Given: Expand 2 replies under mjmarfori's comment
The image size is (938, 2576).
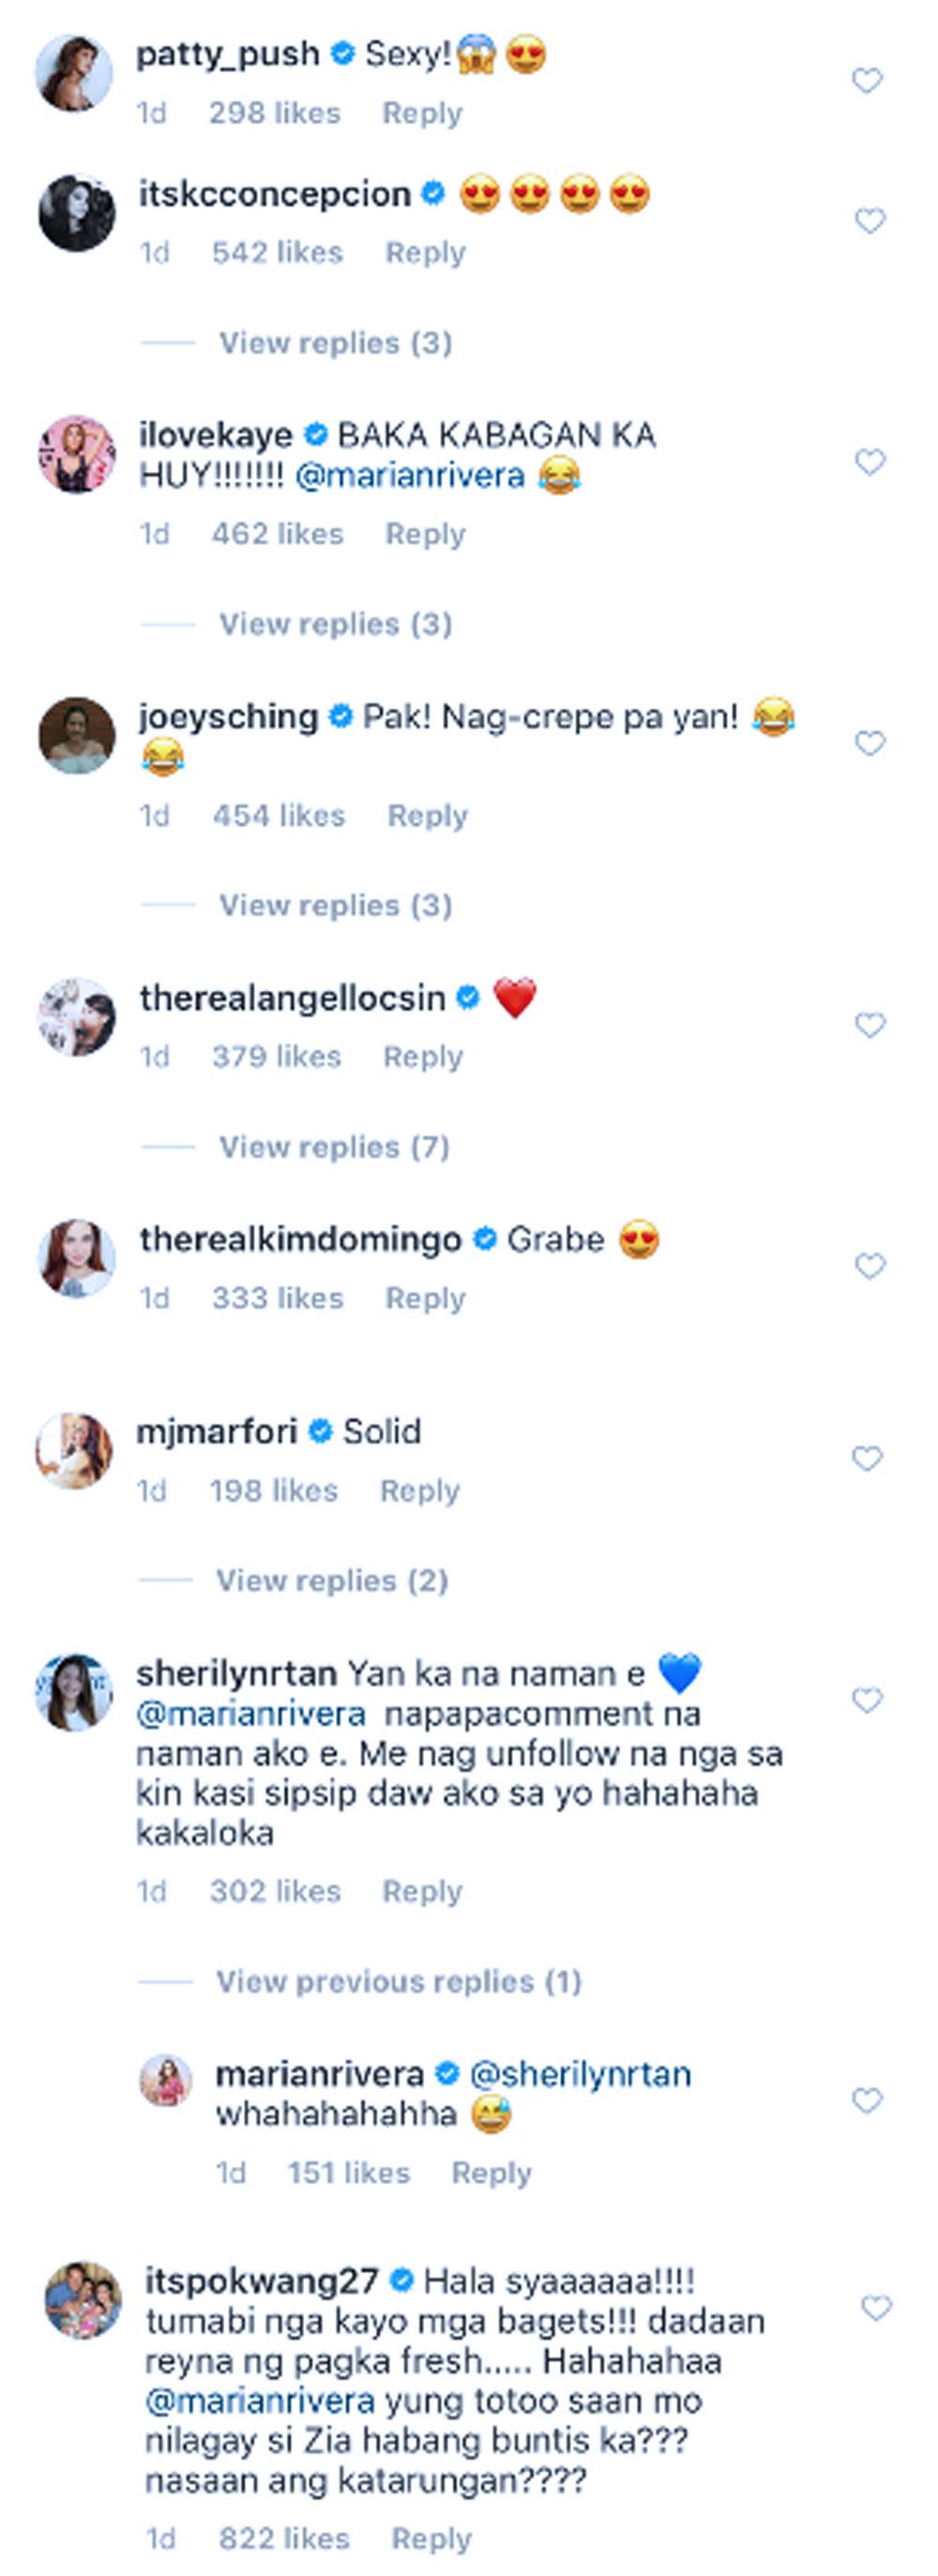Looking at the screenshot, I should pos(332,1580).
